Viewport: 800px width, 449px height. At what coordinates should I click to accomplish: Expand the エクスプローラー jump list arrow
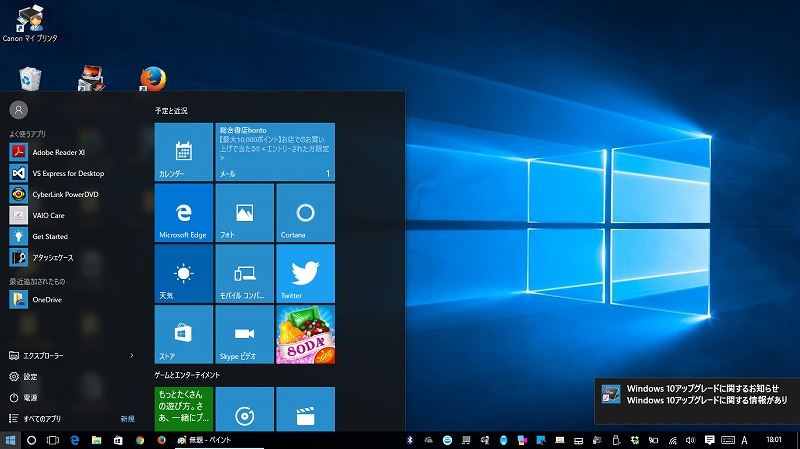click(x=132, y=355)
